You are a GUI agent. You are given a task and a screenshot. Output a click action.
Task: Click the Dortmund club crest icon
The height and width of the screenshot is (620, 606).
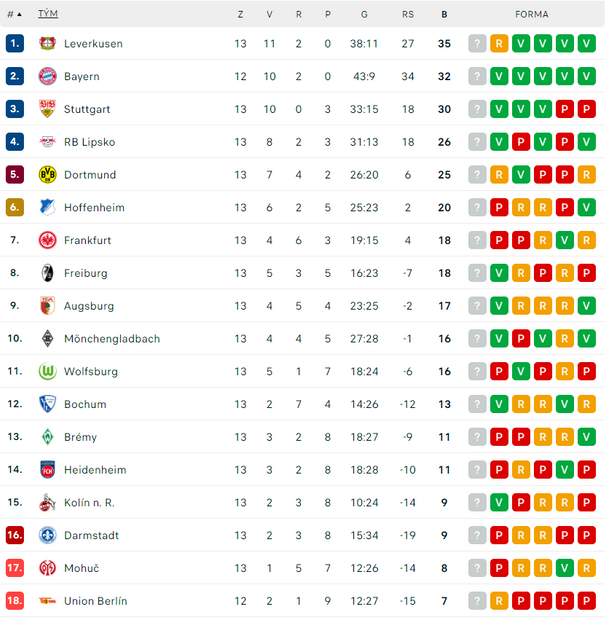[x=47, y=175]
